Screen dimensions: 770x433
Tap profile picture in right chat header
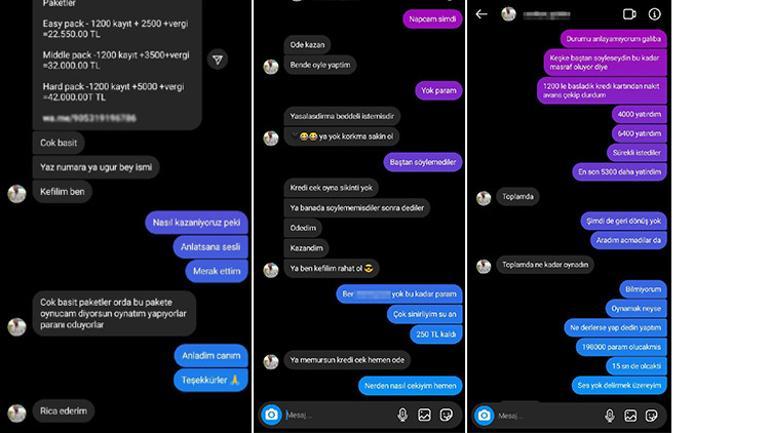509,14
